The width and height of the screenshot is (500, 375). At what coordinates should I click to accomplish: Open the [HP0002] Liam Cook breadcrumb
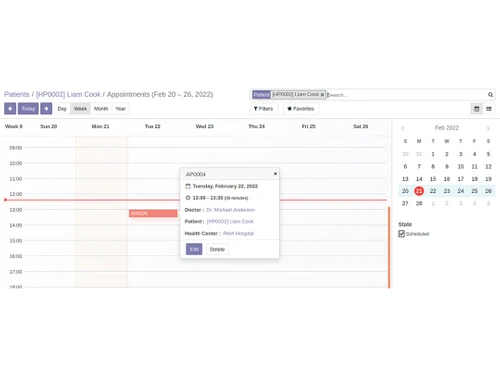coord(68,94)
